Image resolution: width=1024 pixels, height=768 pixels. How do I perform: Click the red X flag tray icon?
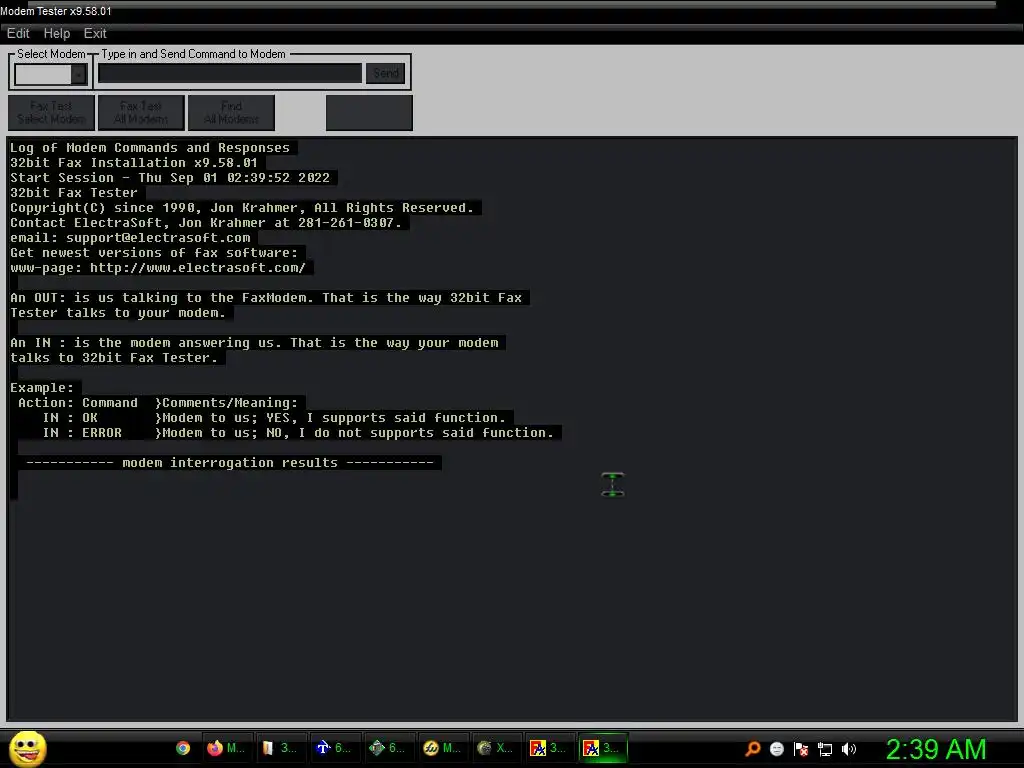801,748
